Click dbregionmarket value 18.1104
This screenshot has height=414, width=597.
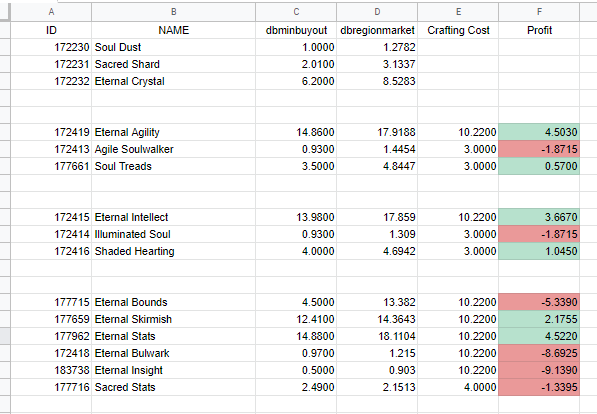click(377, 336)
